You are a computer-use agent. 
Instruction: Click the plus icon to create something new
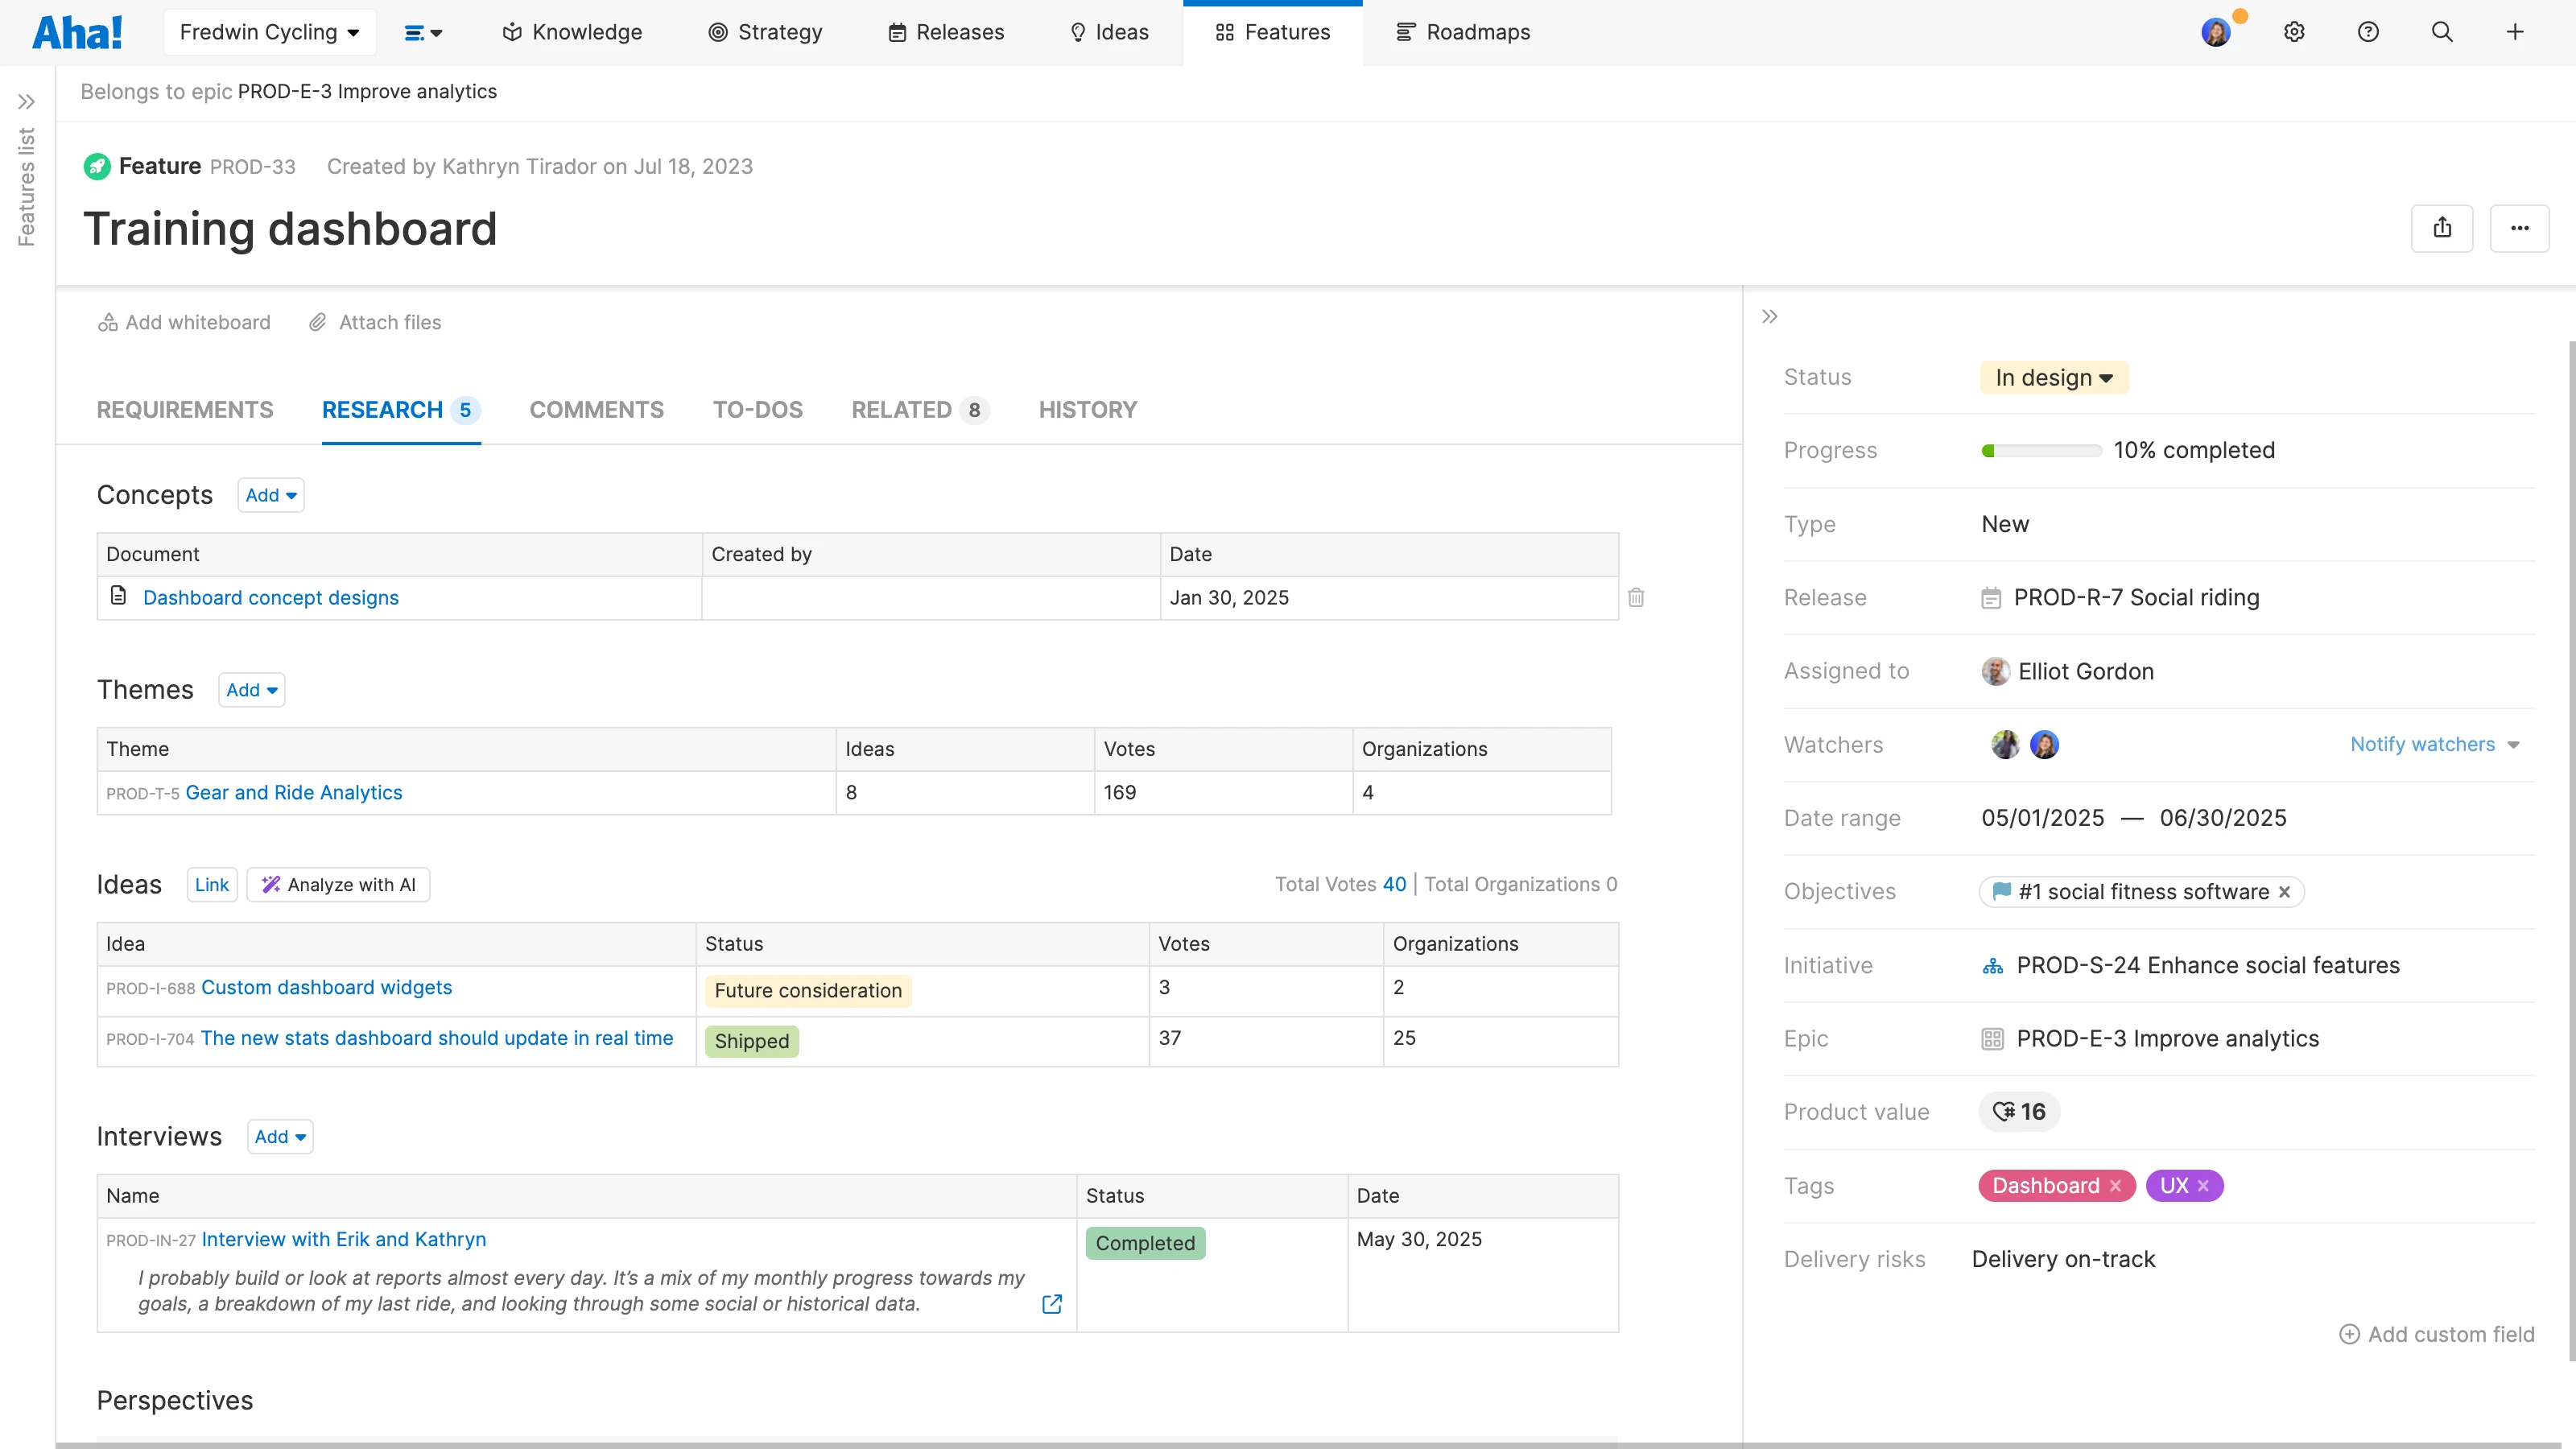pyautogui.click(x=2516, y=31)
